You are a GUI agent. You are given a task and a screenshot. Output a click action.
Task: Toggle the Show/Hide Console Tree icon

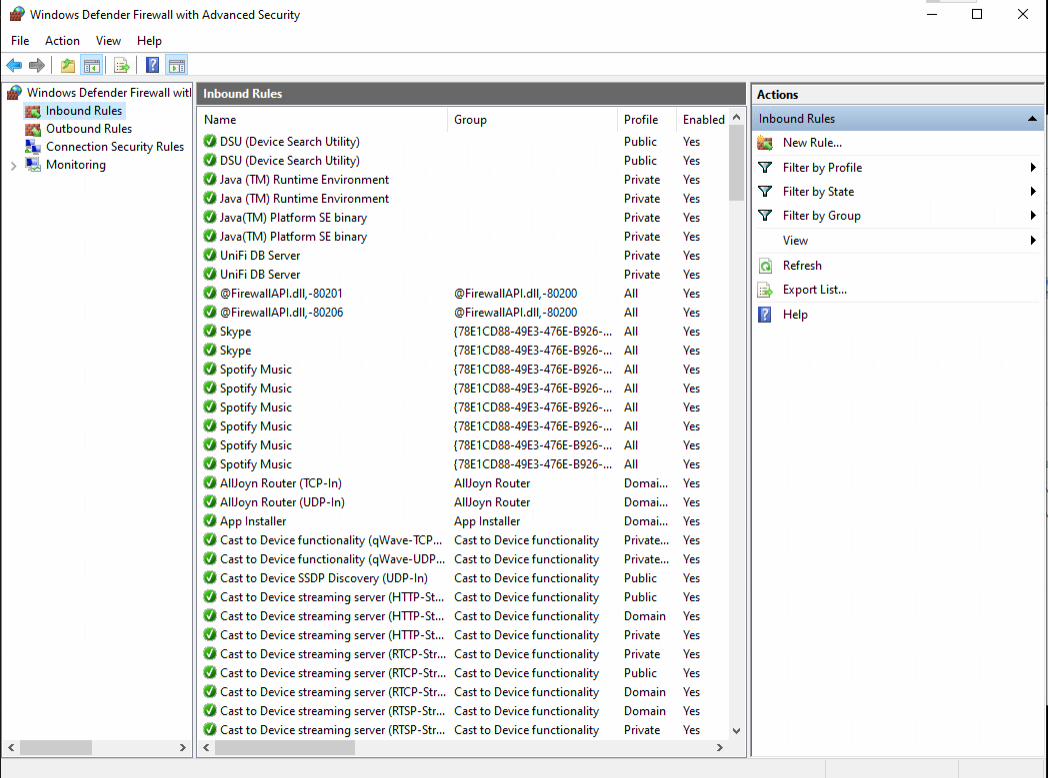[92, 66]
